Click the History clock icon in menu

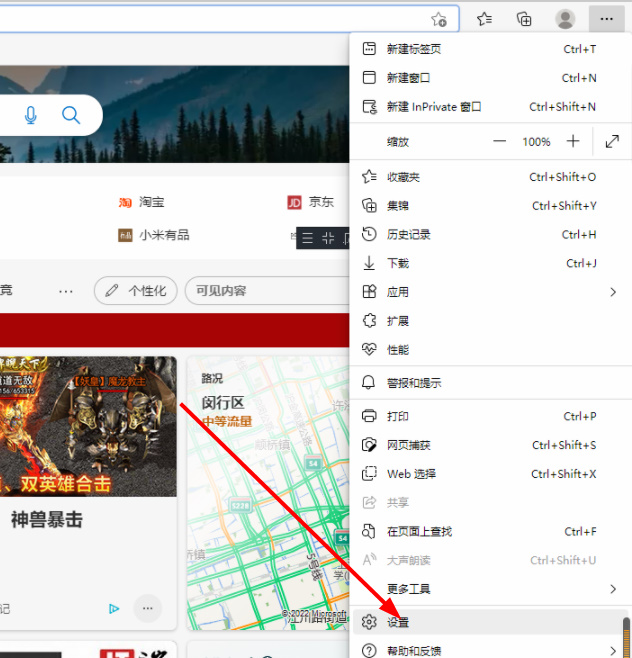pyautogui.click(x=369, y=234)
